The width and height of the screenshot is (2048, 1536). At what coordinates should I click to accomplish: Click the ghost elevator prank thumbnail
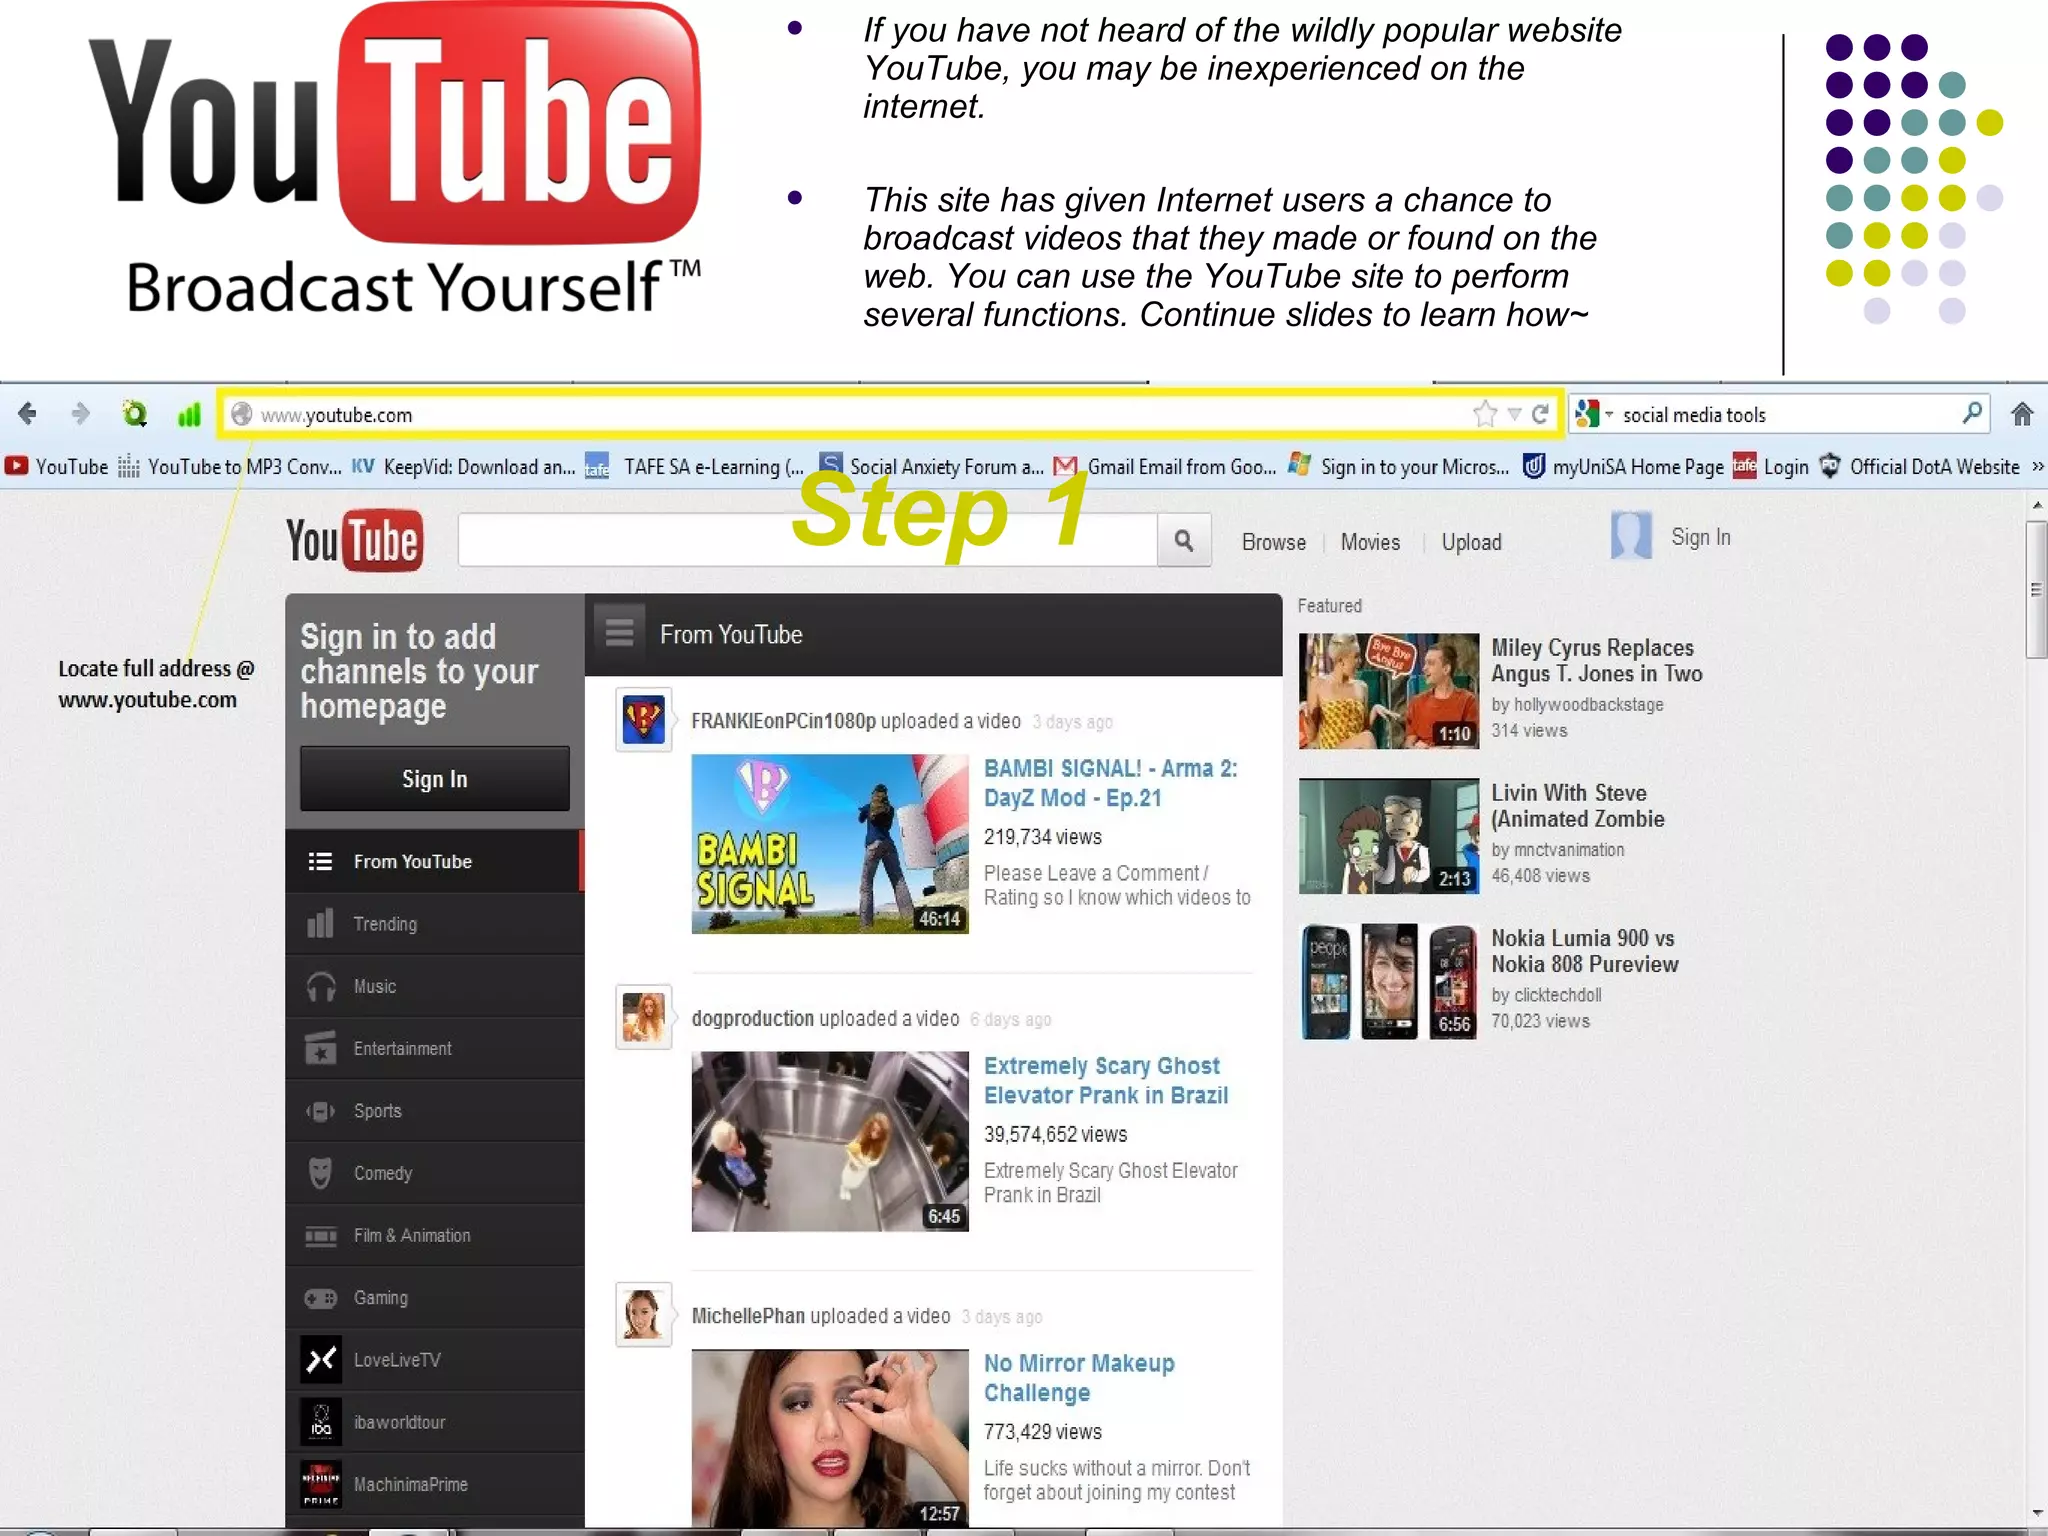tap(830, 1141)
